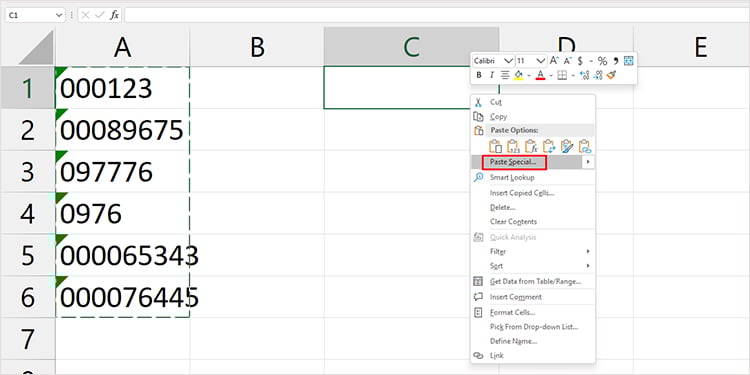The height and width of the screenshot is (375, 750).
Task: Click the Center align icon
Action: 505,75
